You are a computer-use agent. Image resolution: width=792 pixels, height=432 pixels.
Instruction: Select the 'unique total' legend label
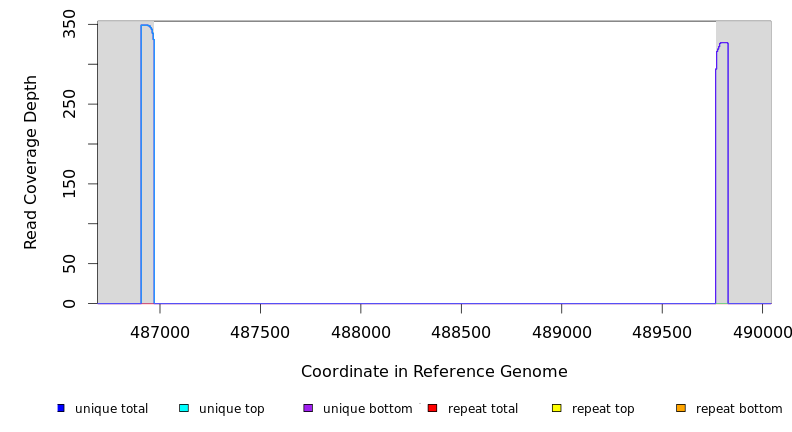[111, 409]
